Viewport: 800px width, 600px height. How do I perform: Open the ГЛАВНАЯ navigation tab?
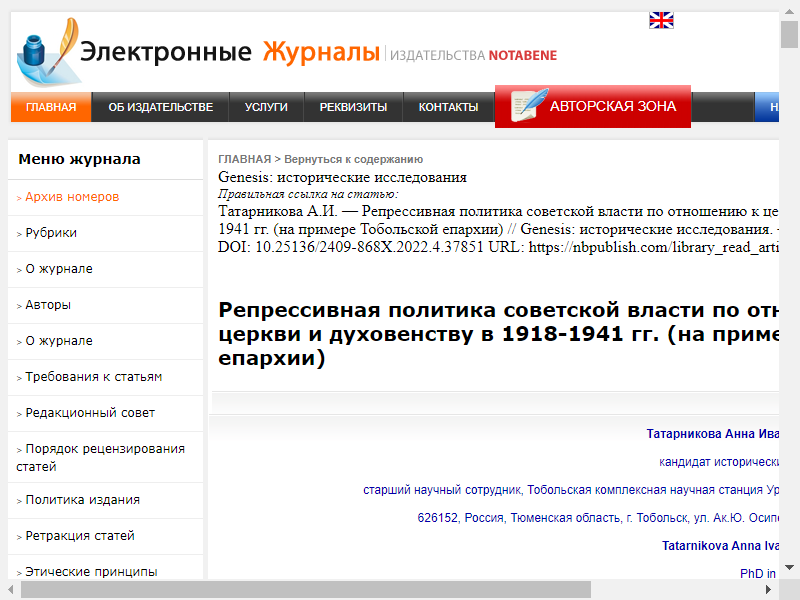[x=51, y=107]
